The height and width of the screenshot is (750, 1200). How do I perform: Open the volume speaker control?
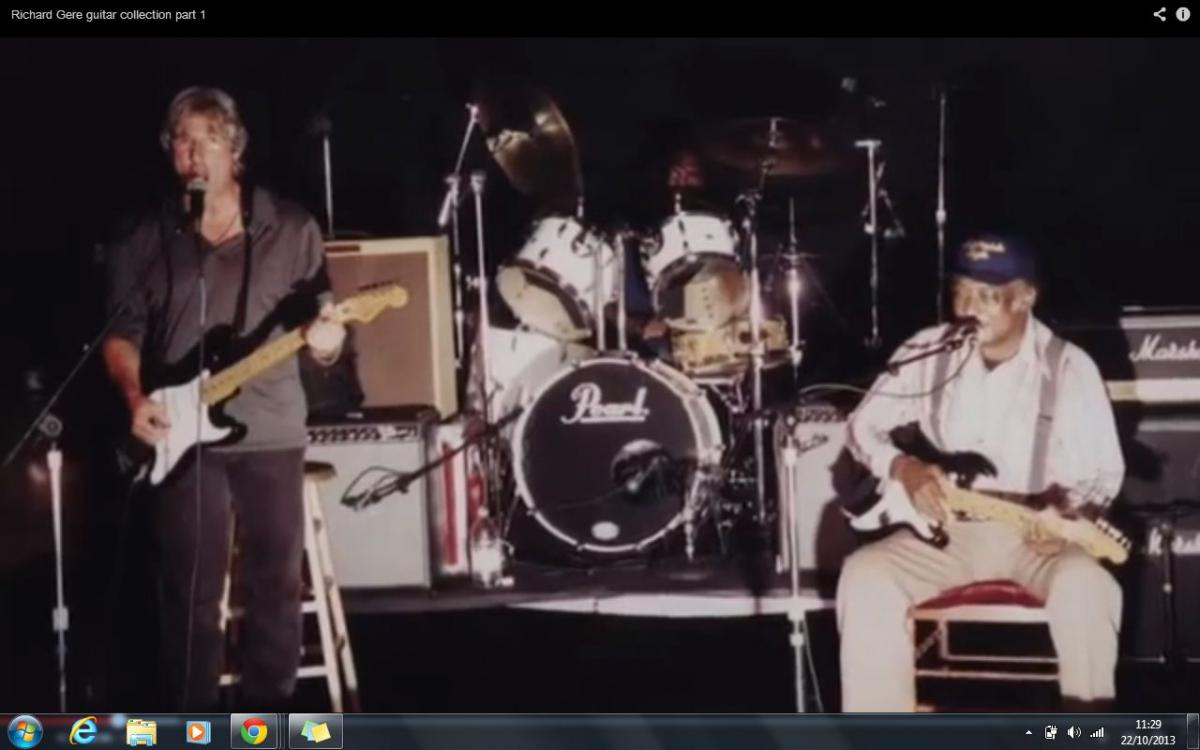tap(1074, 732)
